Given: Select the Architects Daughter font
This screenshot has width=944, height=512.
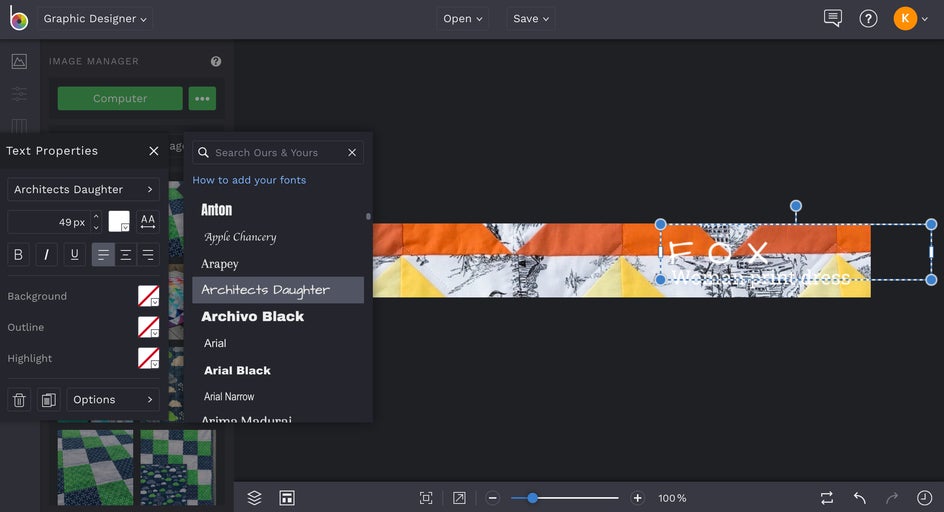Looking at the screenshot, I should click(x=278, y=290).
